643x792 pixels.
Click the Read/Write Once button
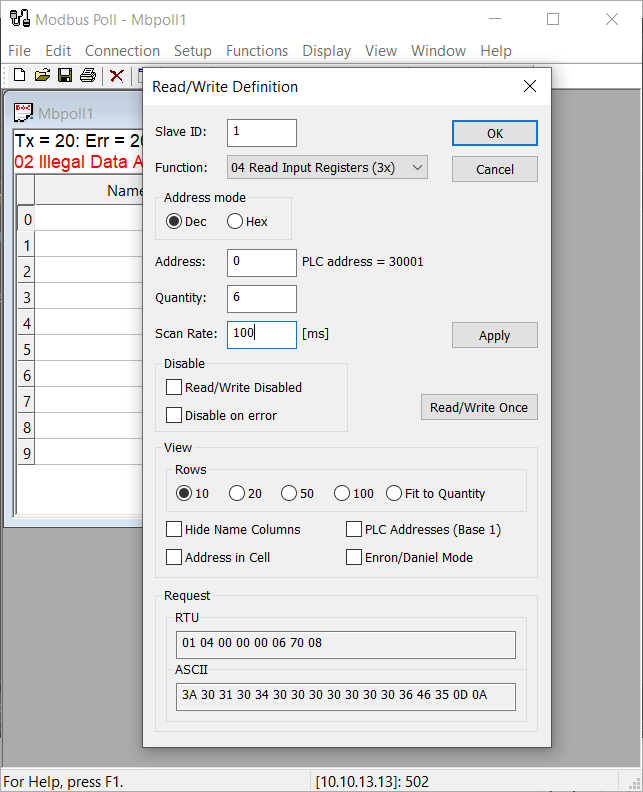click(x=479, y=407)
